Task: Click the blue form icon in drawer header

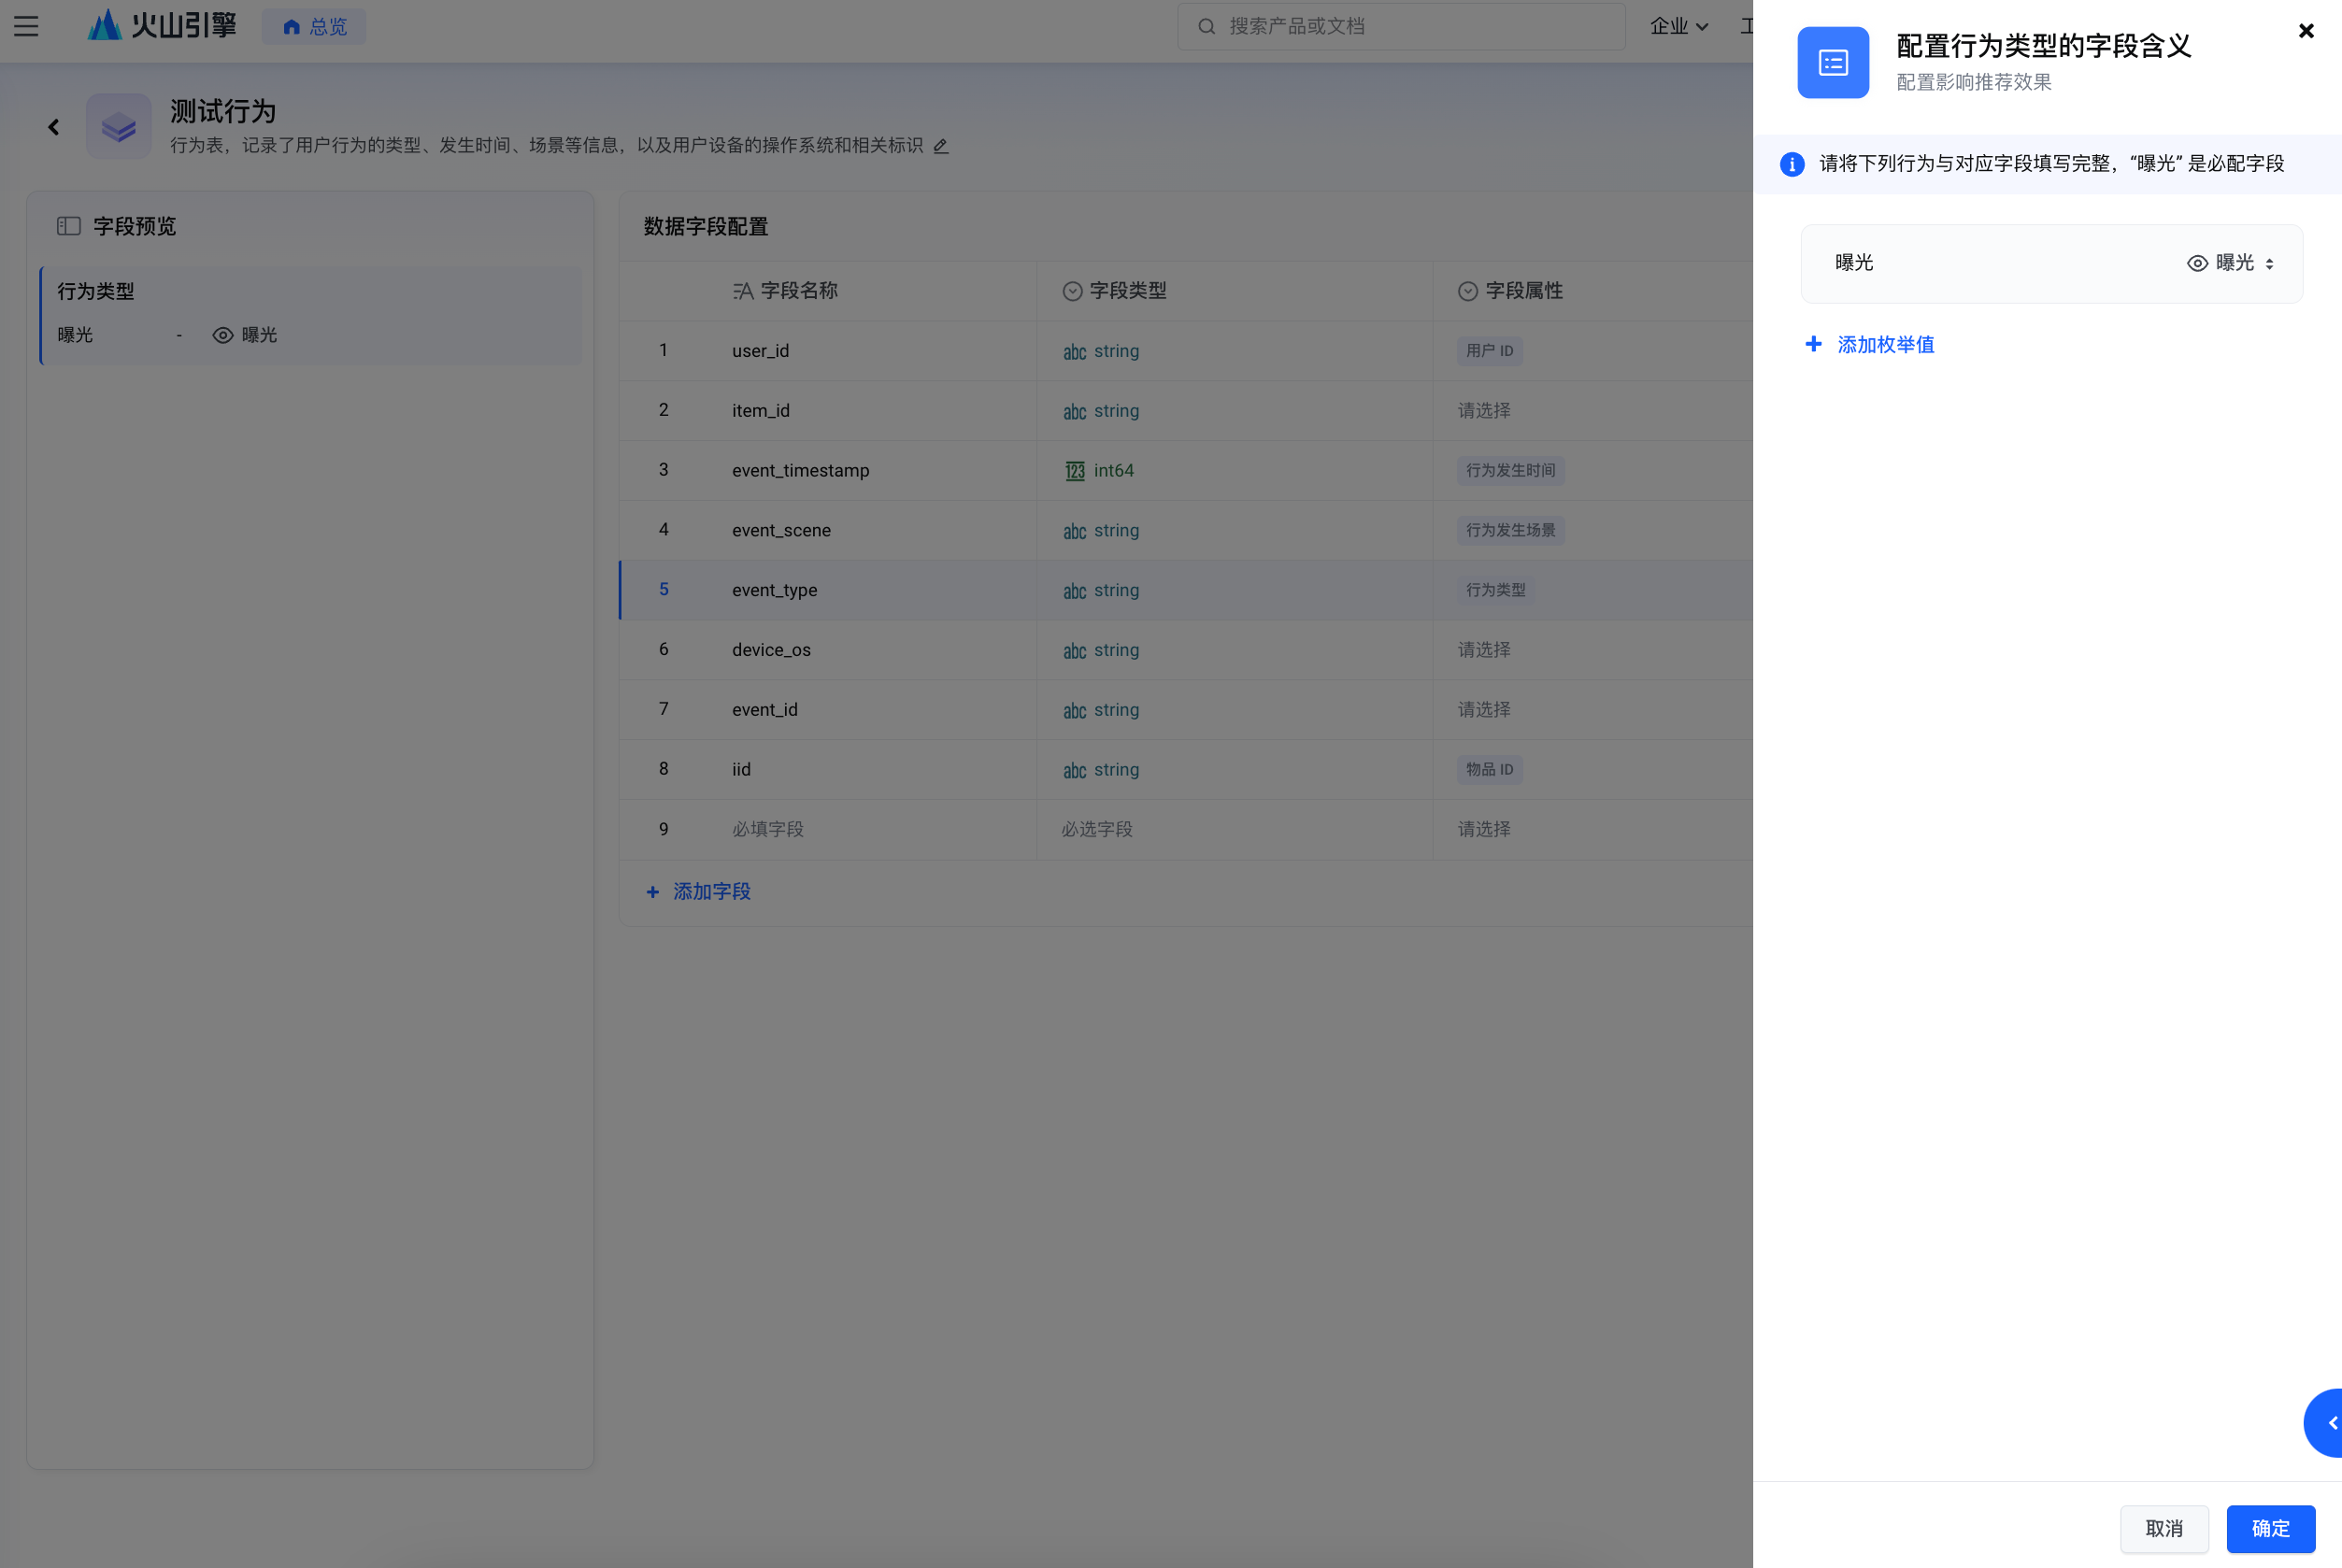Action: click(x=1832, y=63)
